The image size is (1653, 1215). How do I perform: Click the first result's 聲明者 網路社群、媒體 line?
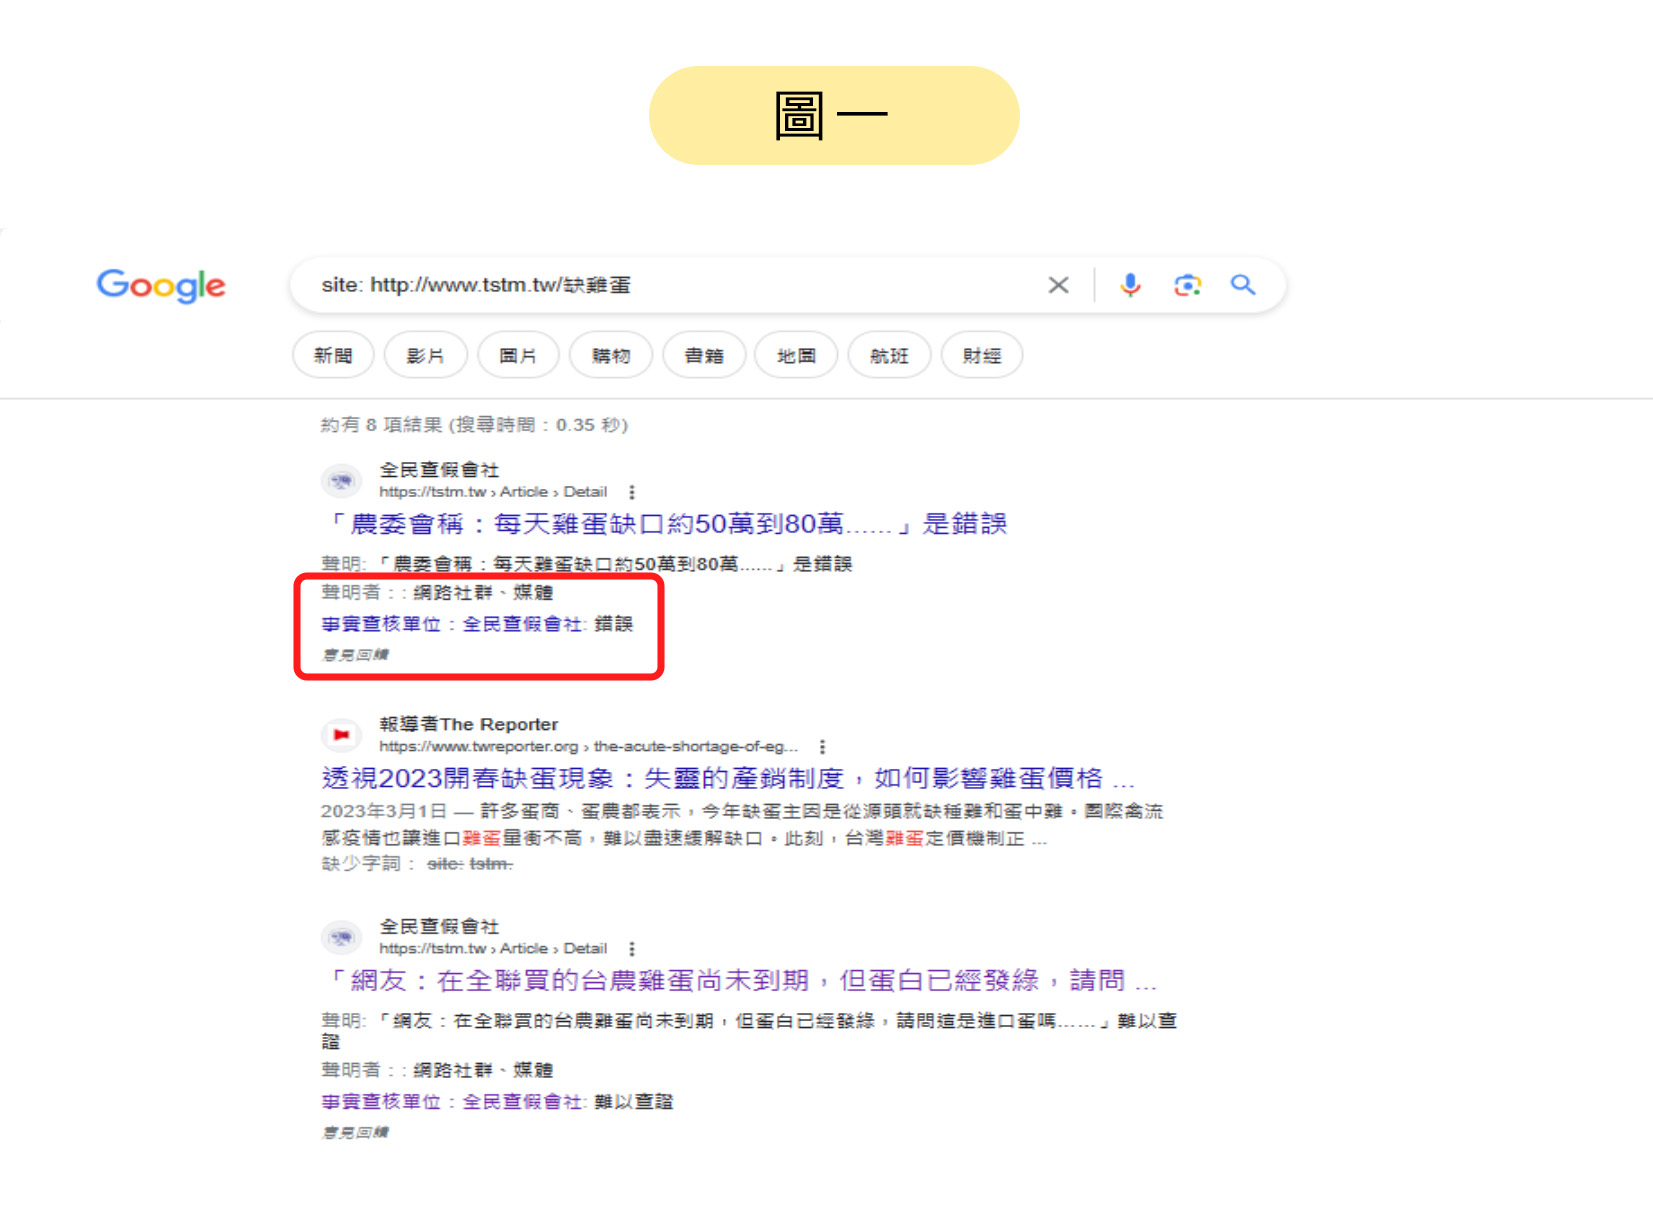coord(437,593)
